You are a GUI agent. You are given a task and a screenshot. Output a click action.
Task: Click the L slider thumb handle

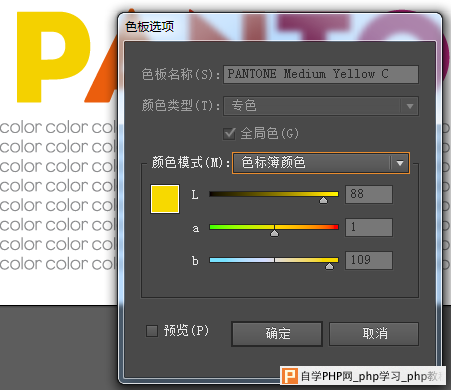point(323,200)
